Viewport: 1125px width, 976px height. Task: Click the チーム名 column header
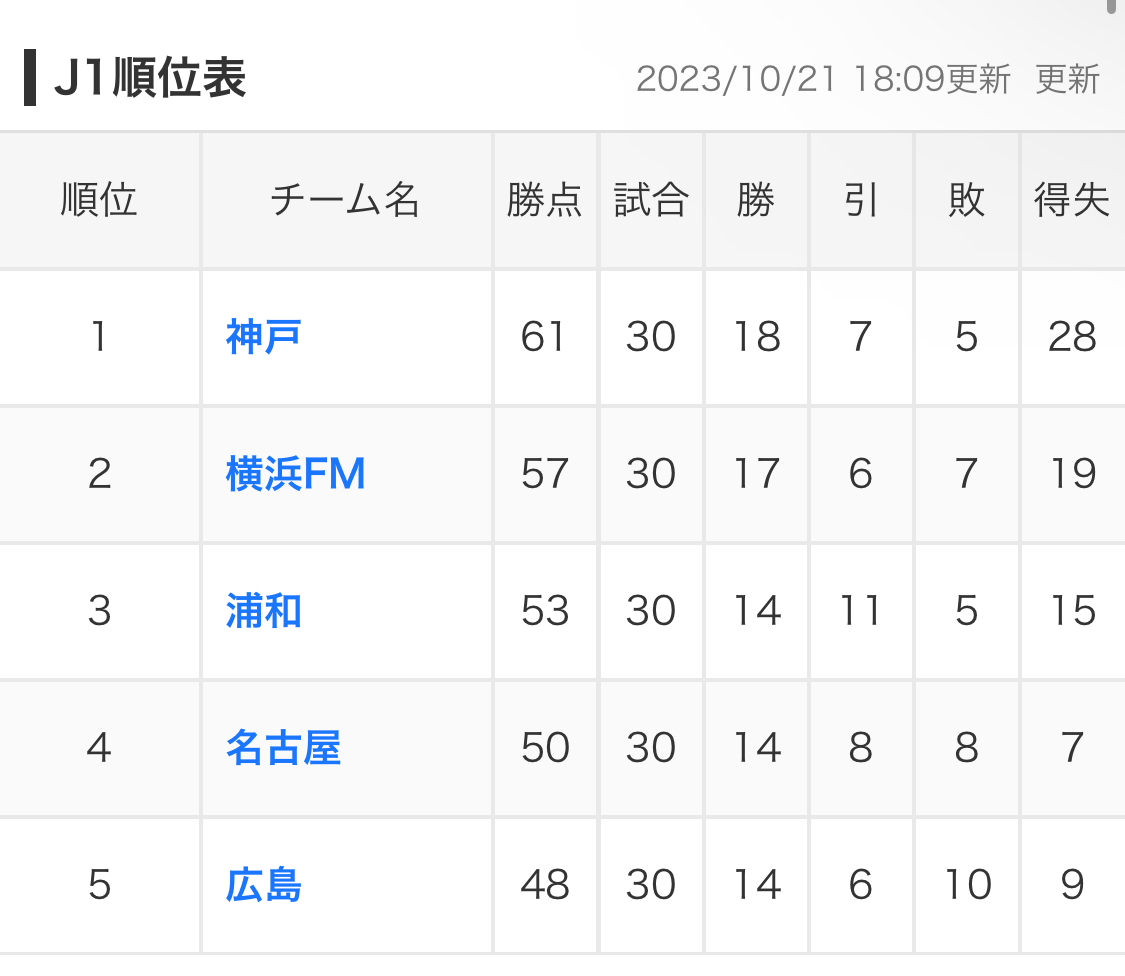[x=347, y=200]
